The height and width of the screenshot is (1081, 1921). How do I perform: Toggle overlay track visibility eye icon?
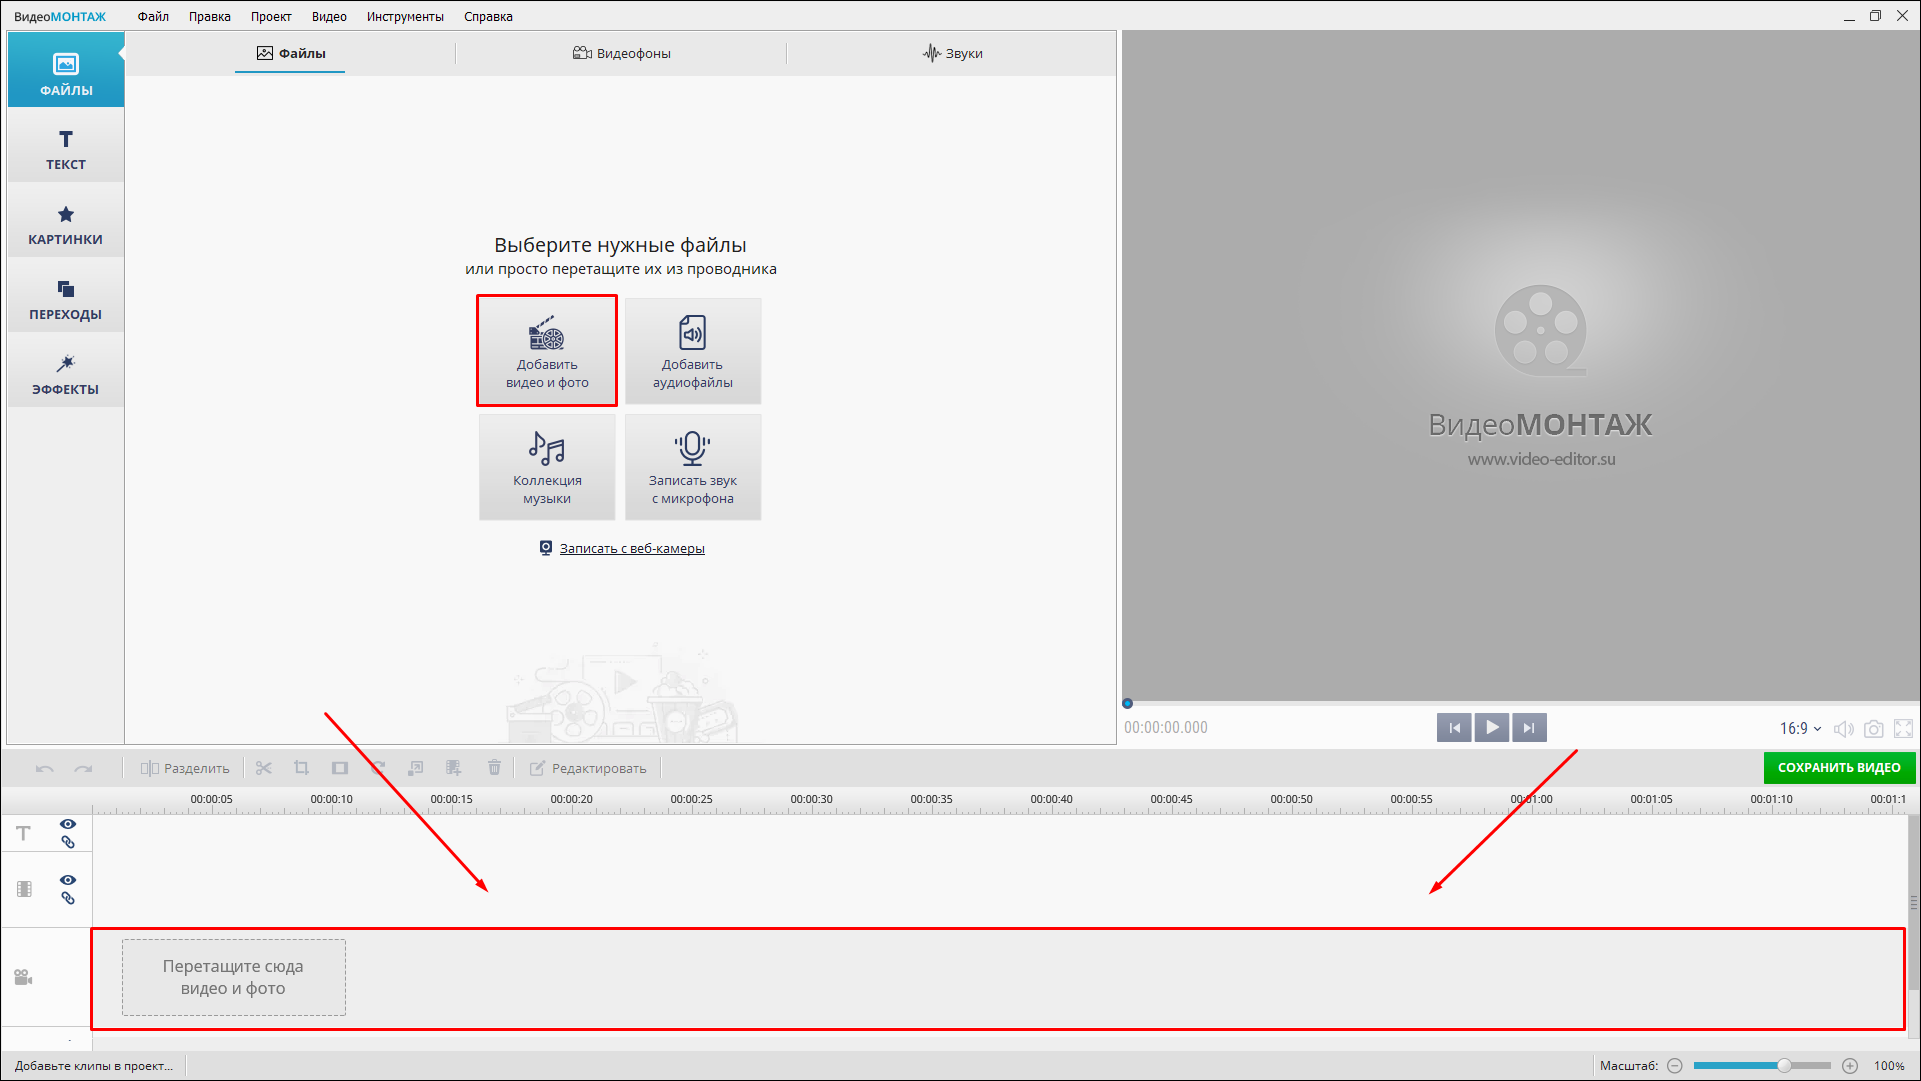(68, 880)
